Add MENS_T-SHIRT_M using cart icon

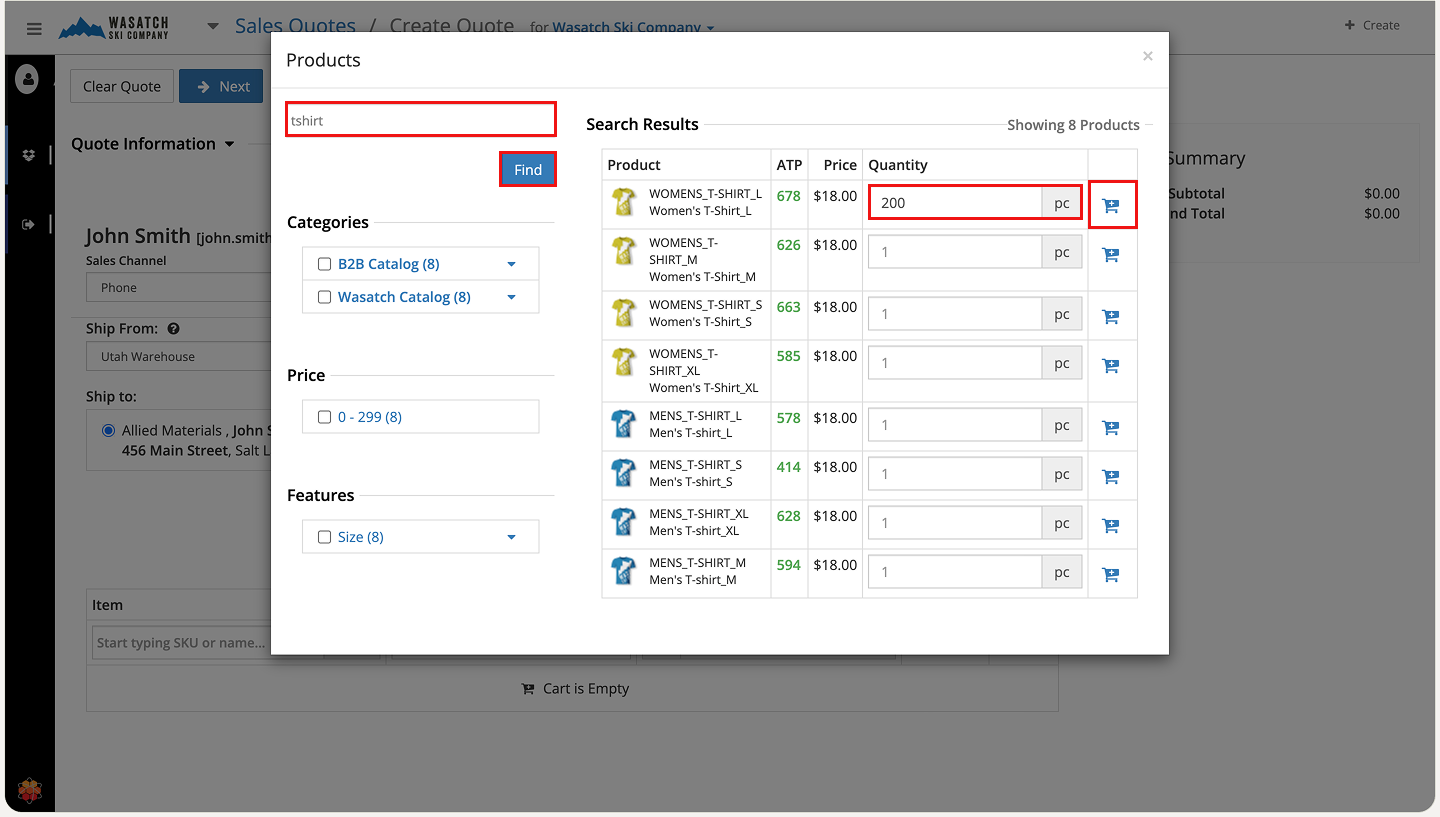pyautogui.click(x=1110, y=575)
